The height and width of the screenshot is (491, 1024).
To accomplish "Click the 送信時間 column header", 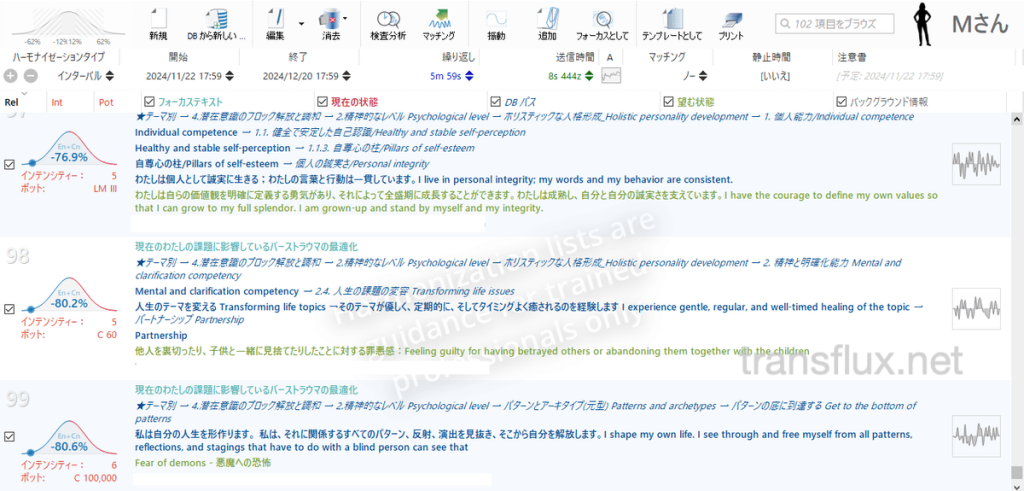I will coord(575,57).
